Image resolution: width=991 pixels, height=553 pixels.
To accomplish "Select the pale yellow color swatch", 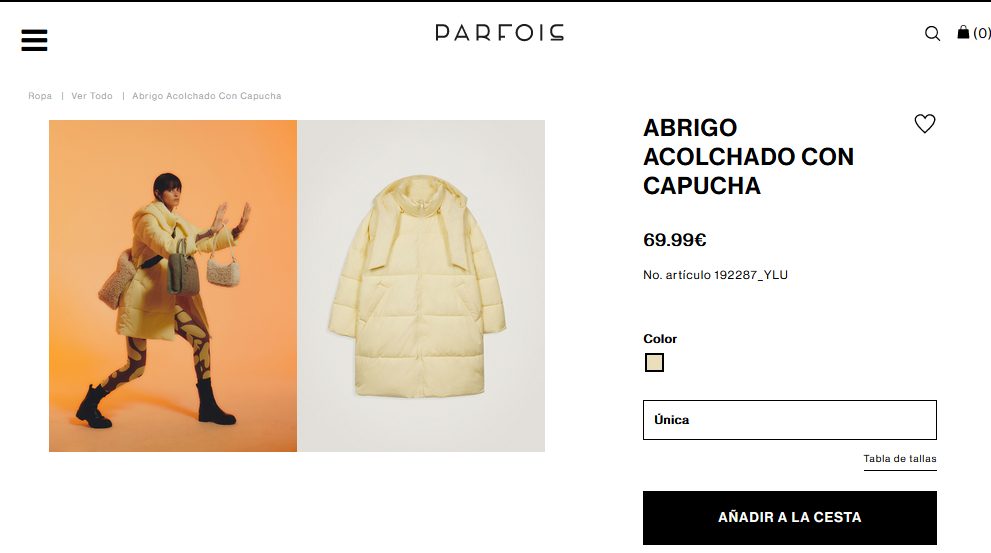I will 654,362.
